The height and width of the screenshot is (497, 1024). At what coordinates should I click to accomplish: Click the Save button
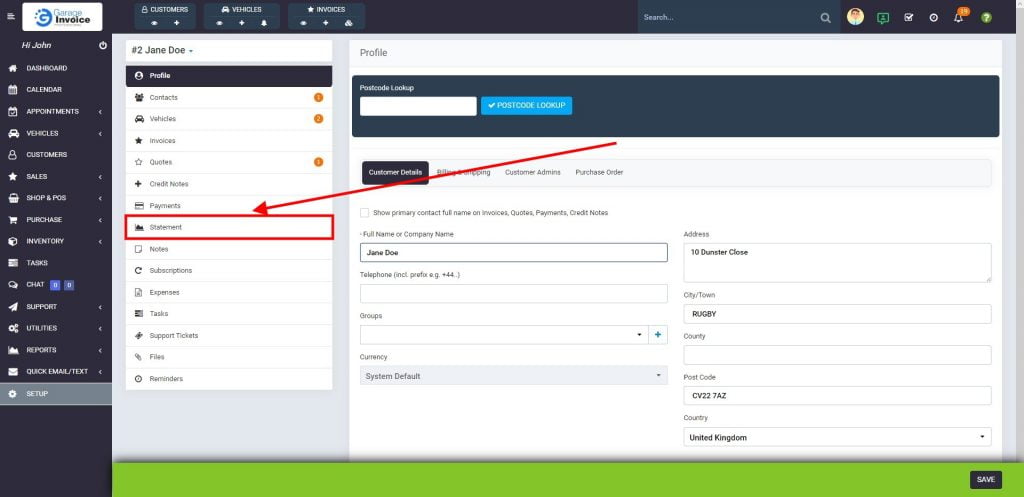985,479
